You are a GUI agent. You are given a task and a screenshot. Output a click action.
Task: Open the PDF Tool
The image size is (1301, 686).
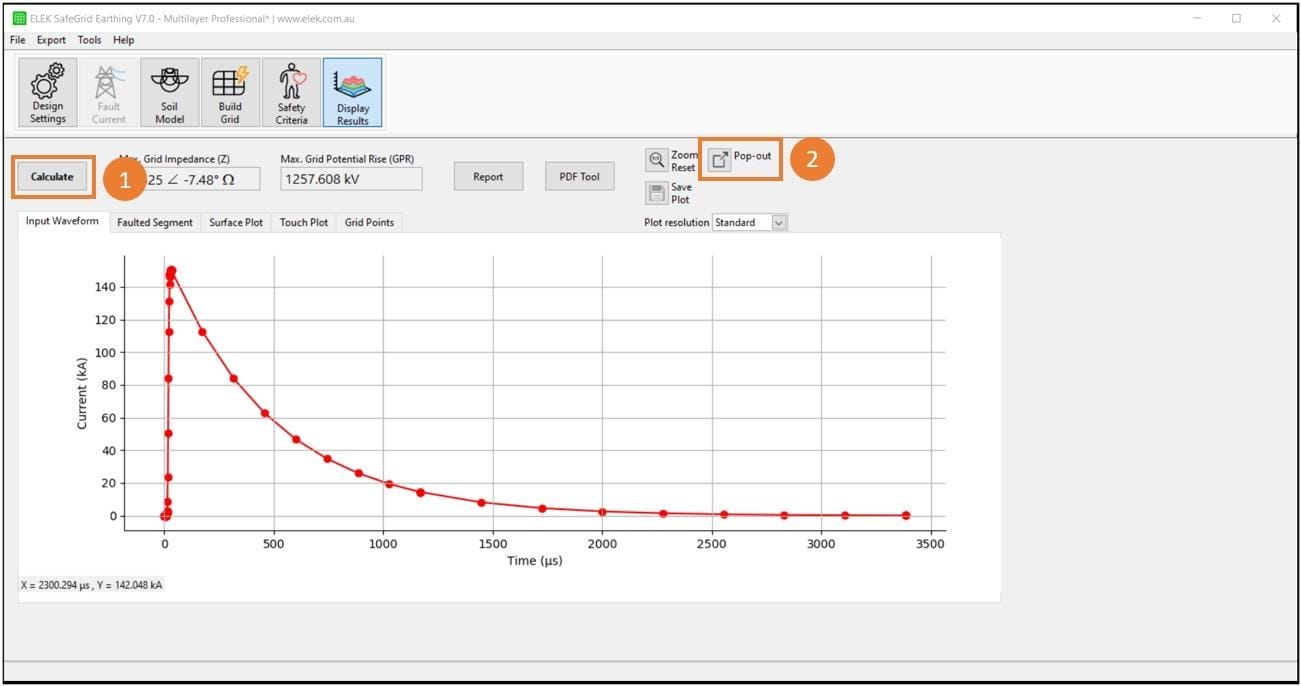(x=579, y=176)
